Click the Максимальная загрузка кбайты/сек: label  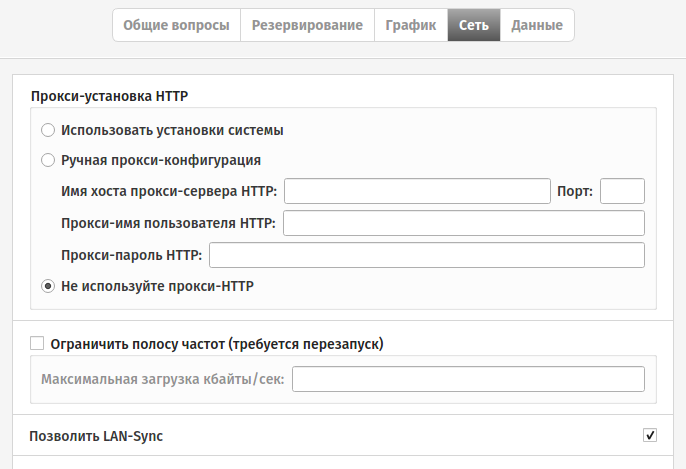(x=163, y=379)
